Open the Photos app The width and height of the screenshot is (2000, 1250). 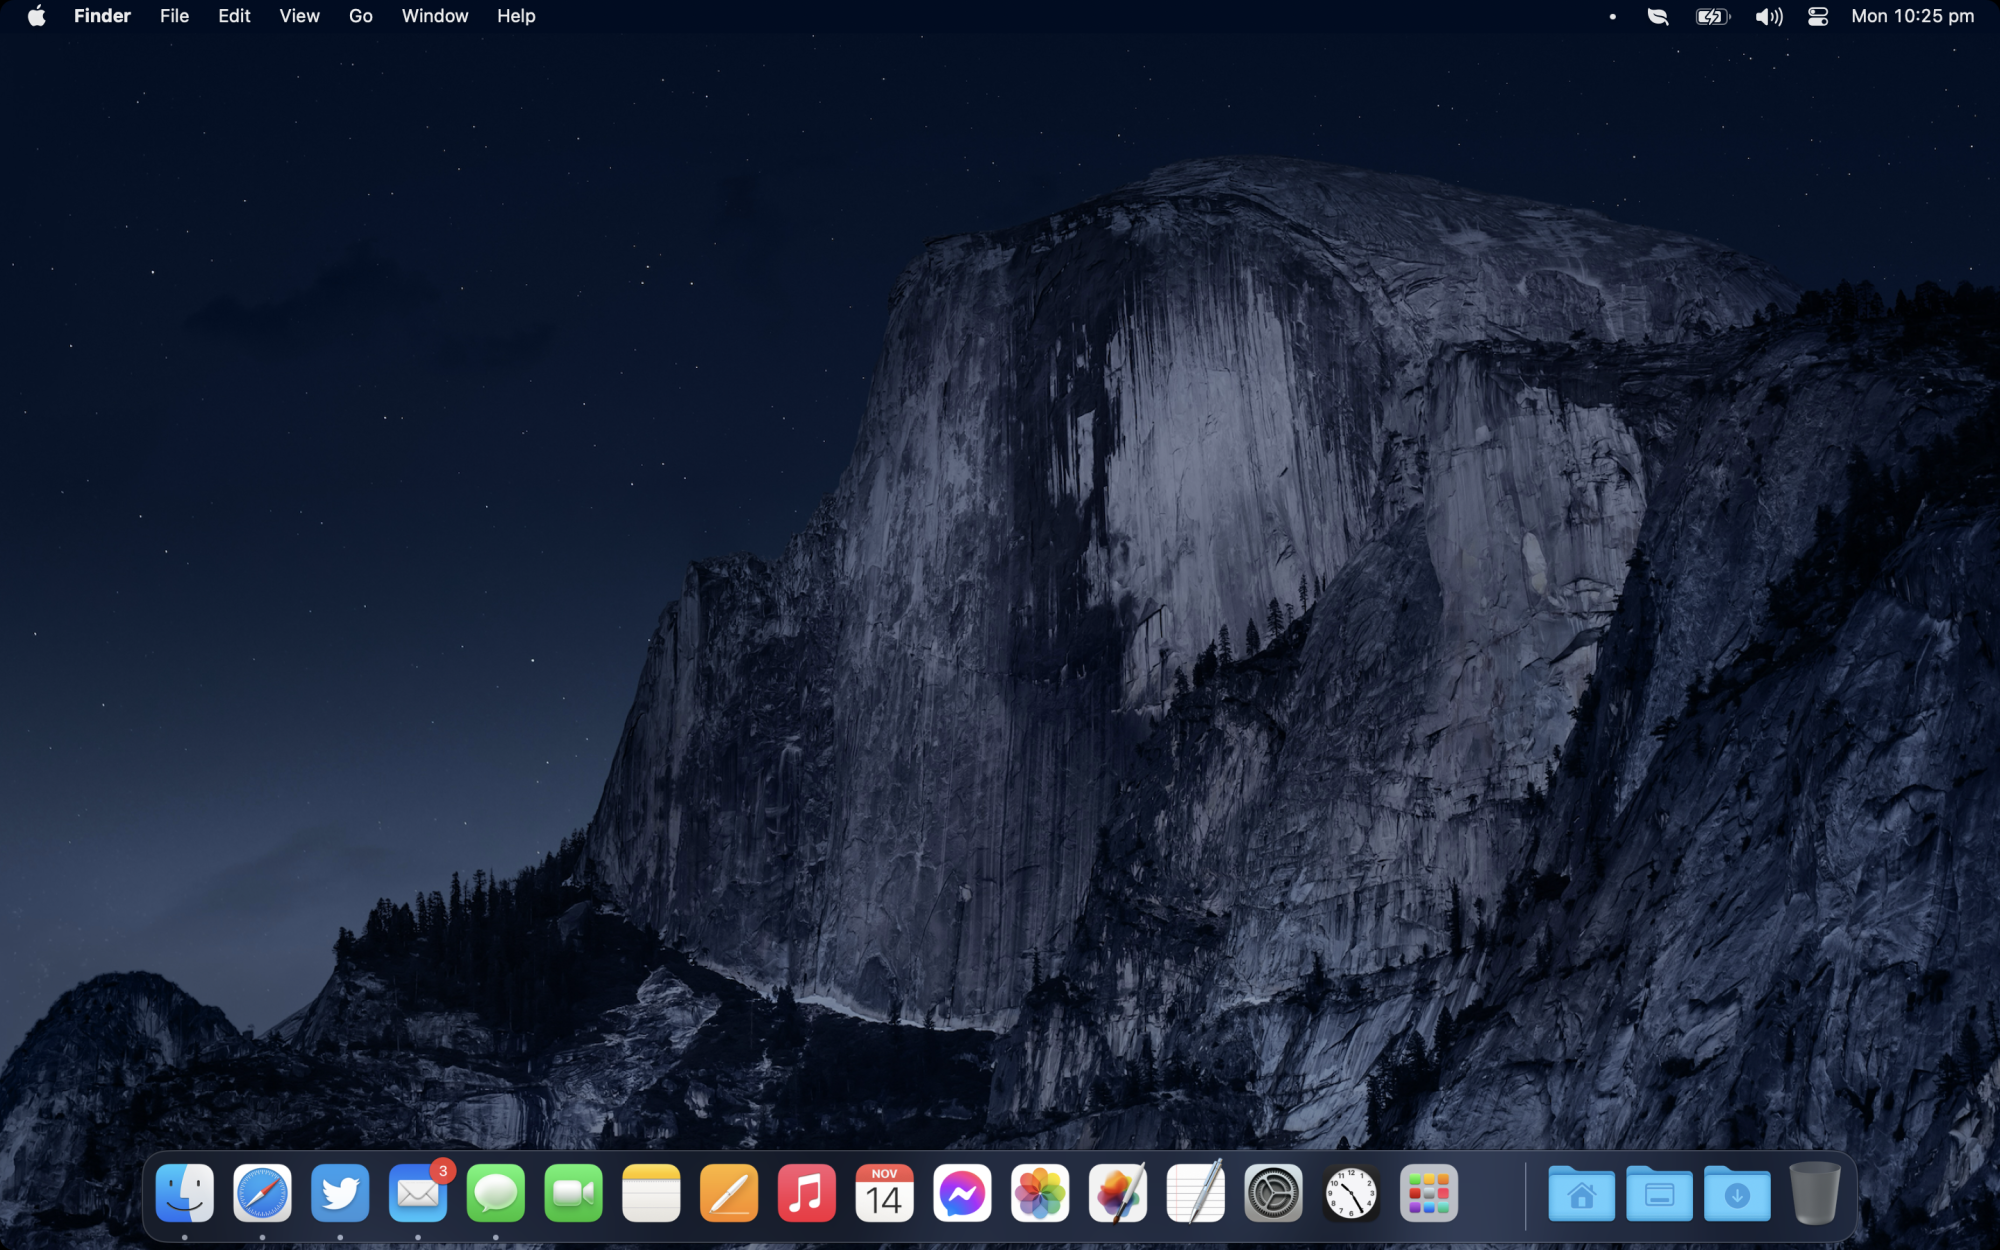[1040, 1193]
